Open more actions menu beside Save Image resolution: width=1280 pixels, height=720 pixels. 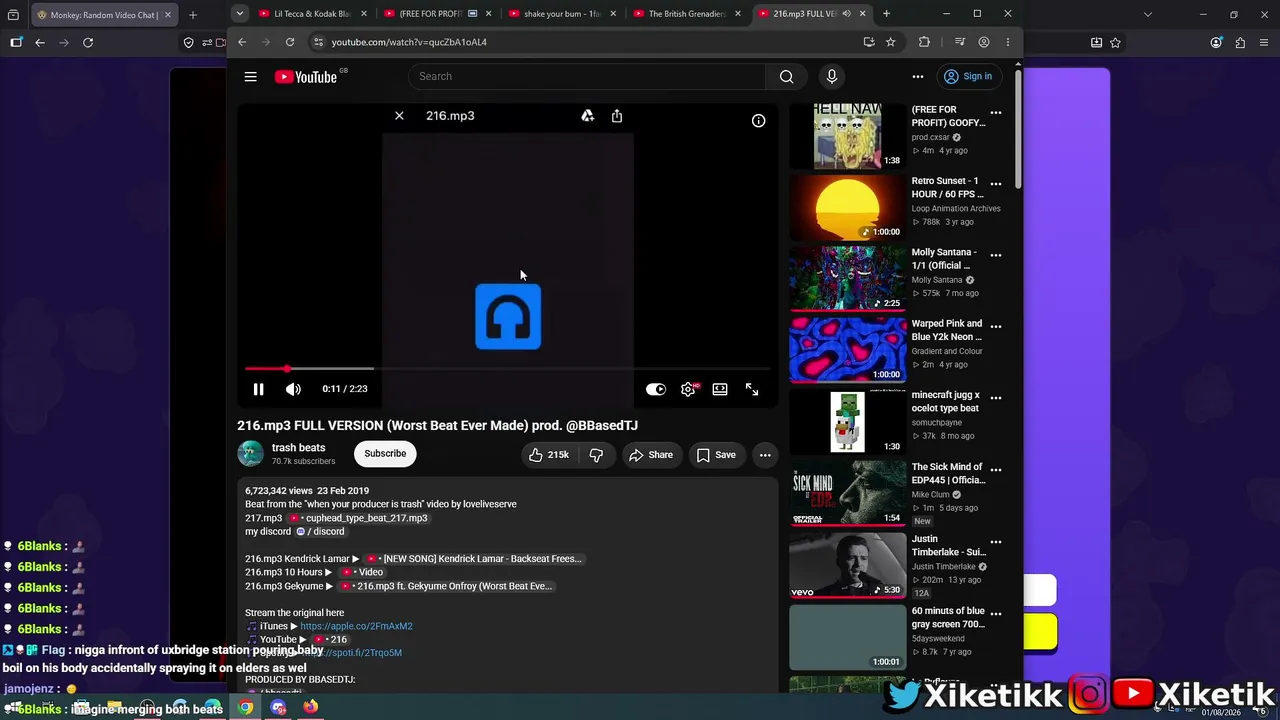(x=765, y=455)
